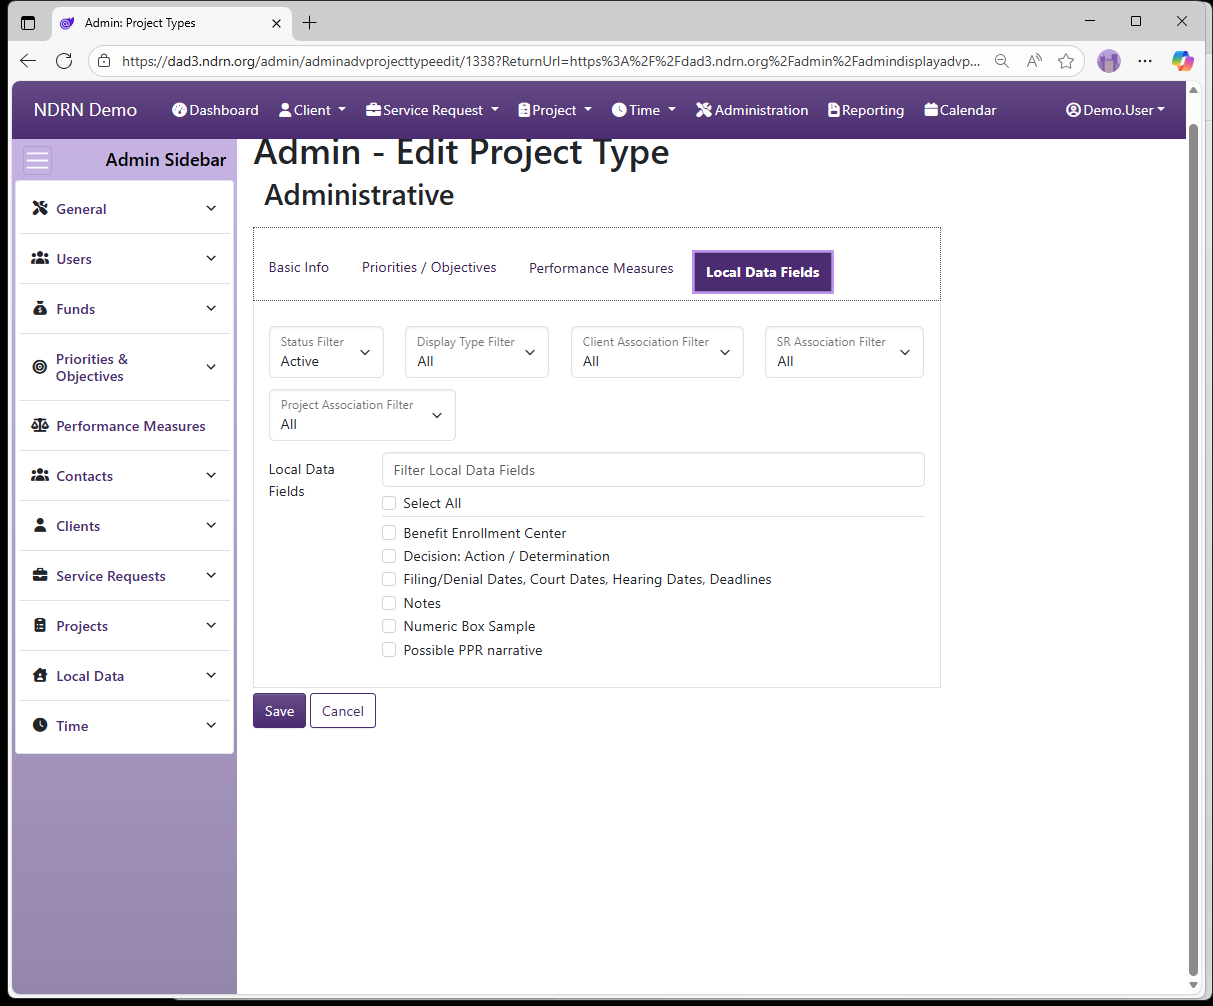Open the Service Request navbar menu
The height and width of the screenshot is (1006, 1213).
click(432, 110)
